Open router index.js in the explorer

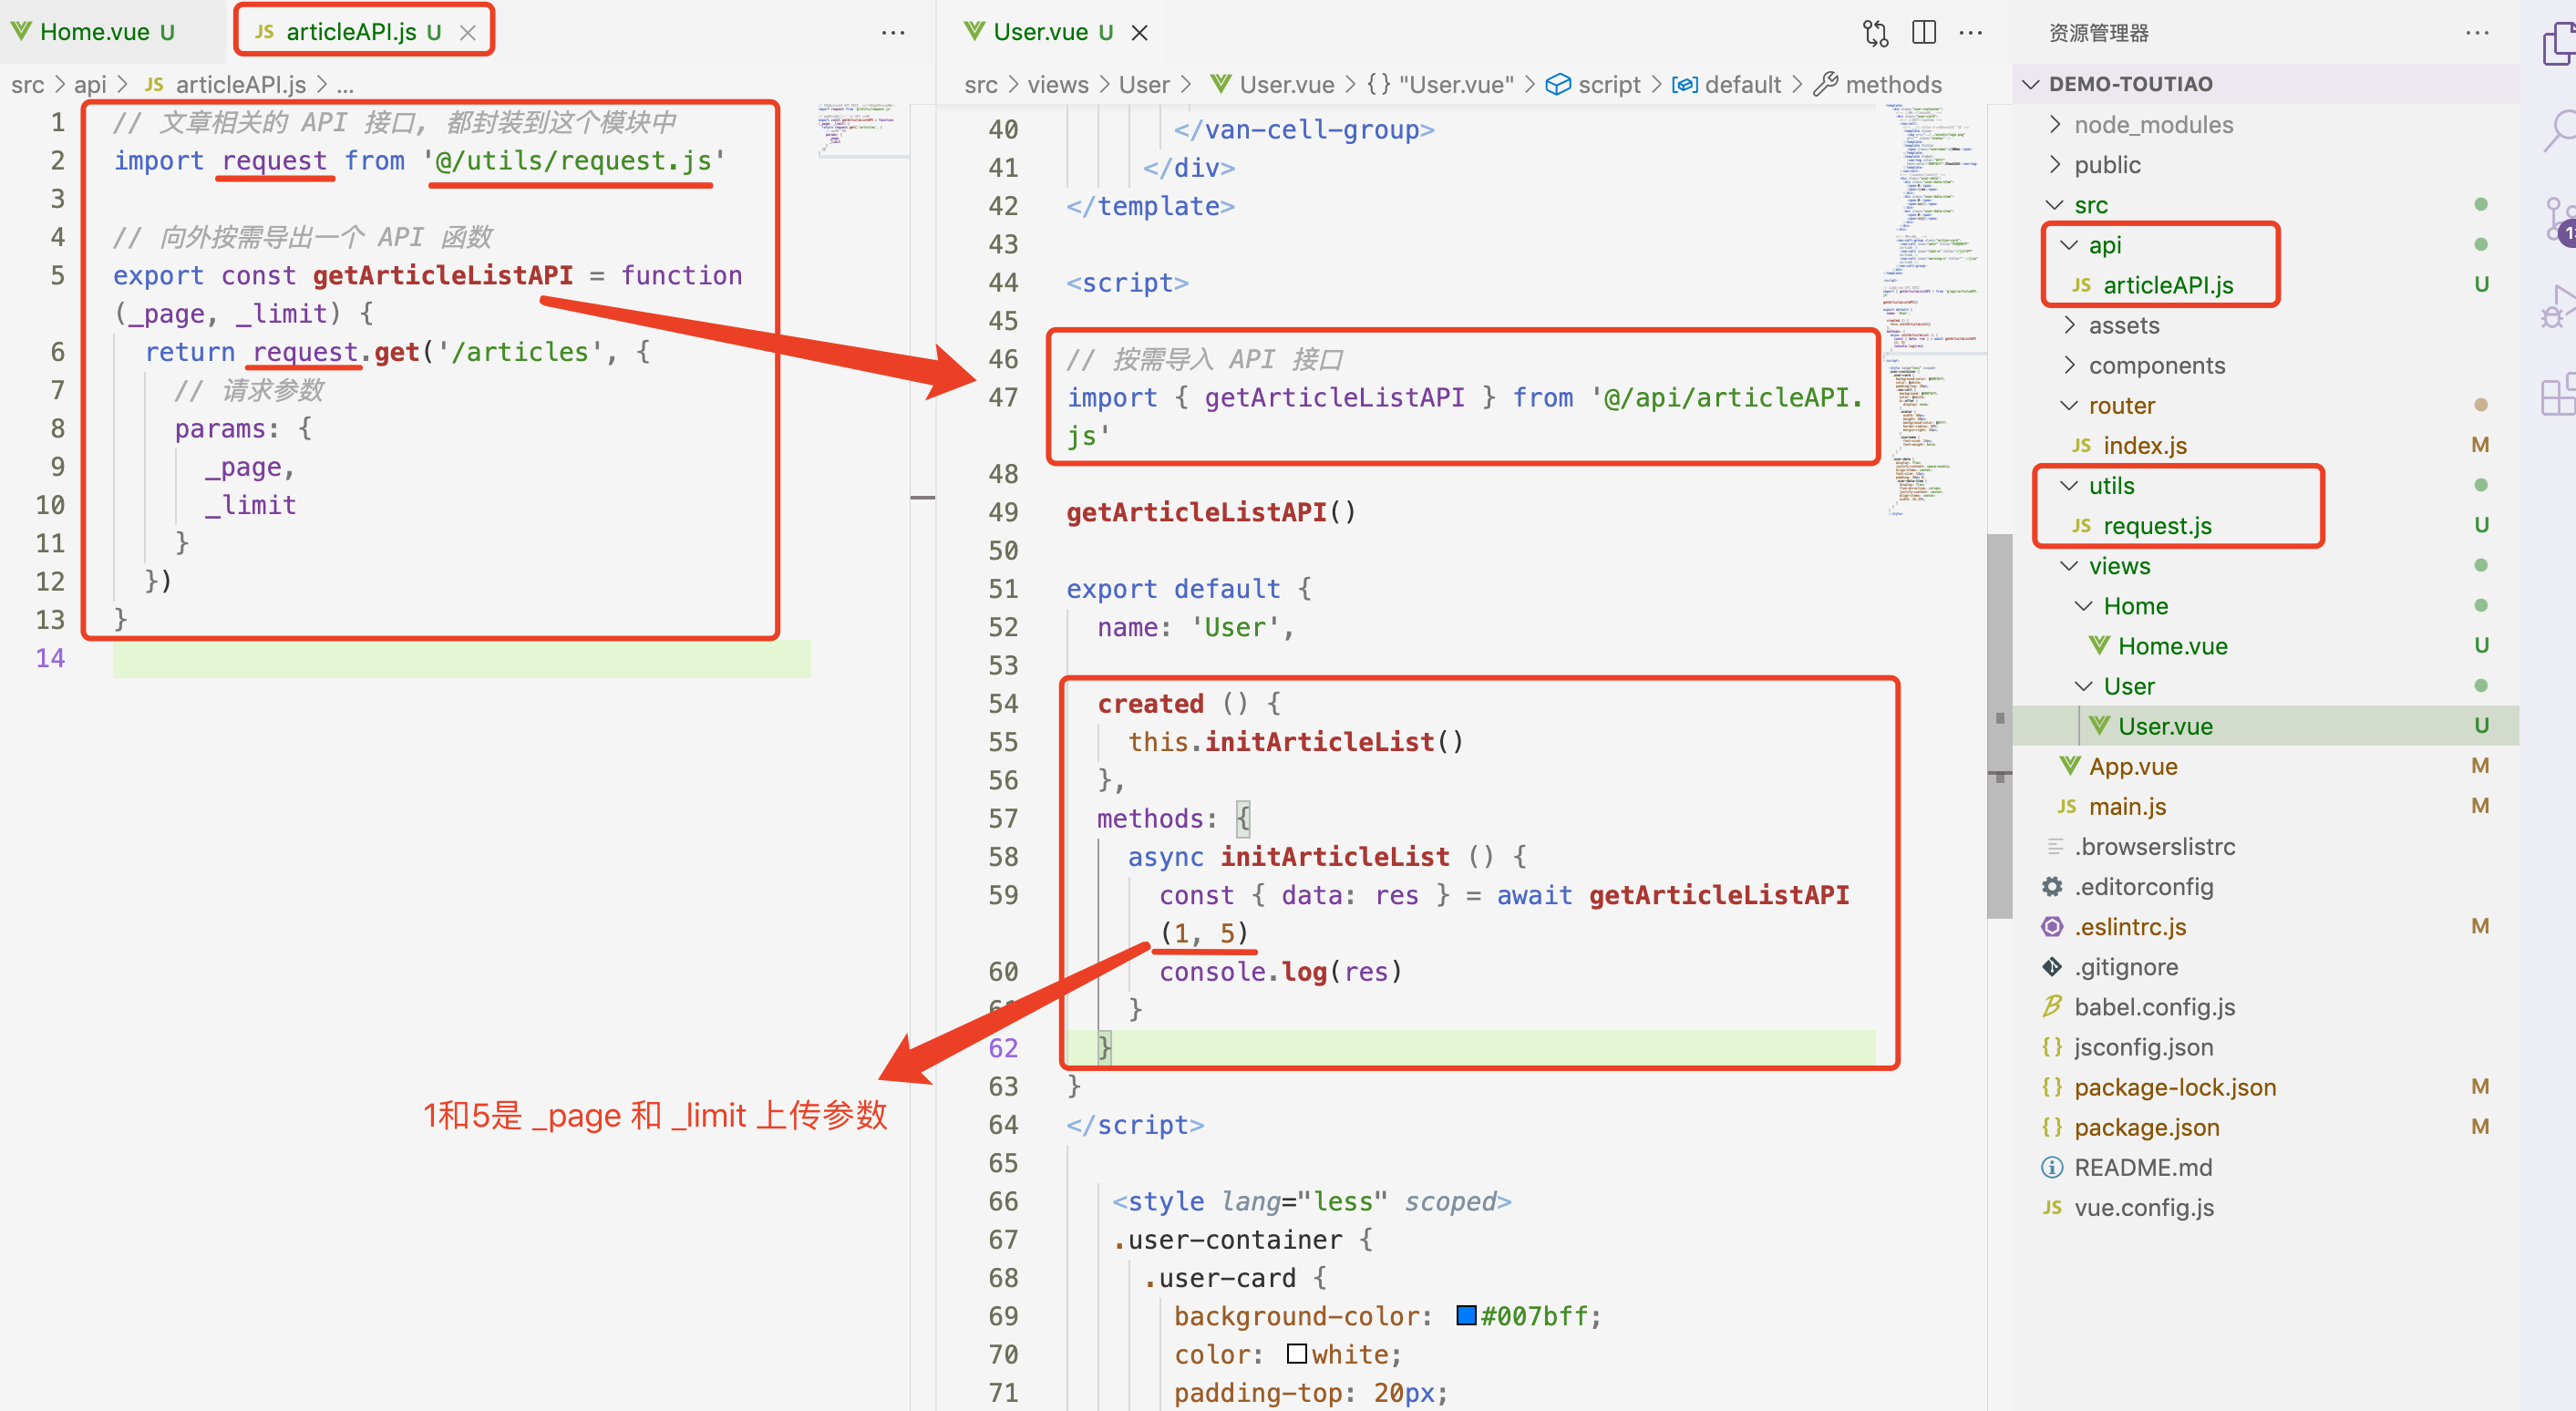2266,445
